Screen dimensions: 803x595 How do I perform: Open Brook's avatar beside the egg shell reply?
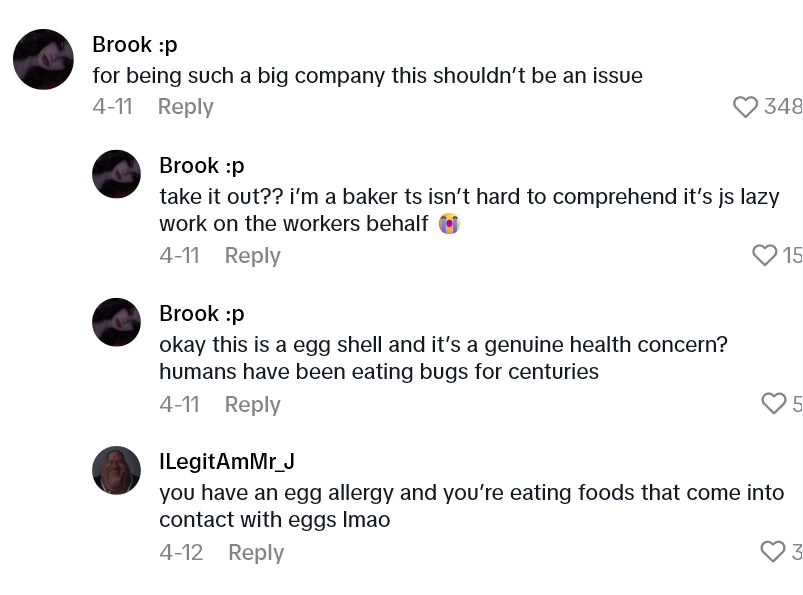pyautogui.click(x=116, y=322)
